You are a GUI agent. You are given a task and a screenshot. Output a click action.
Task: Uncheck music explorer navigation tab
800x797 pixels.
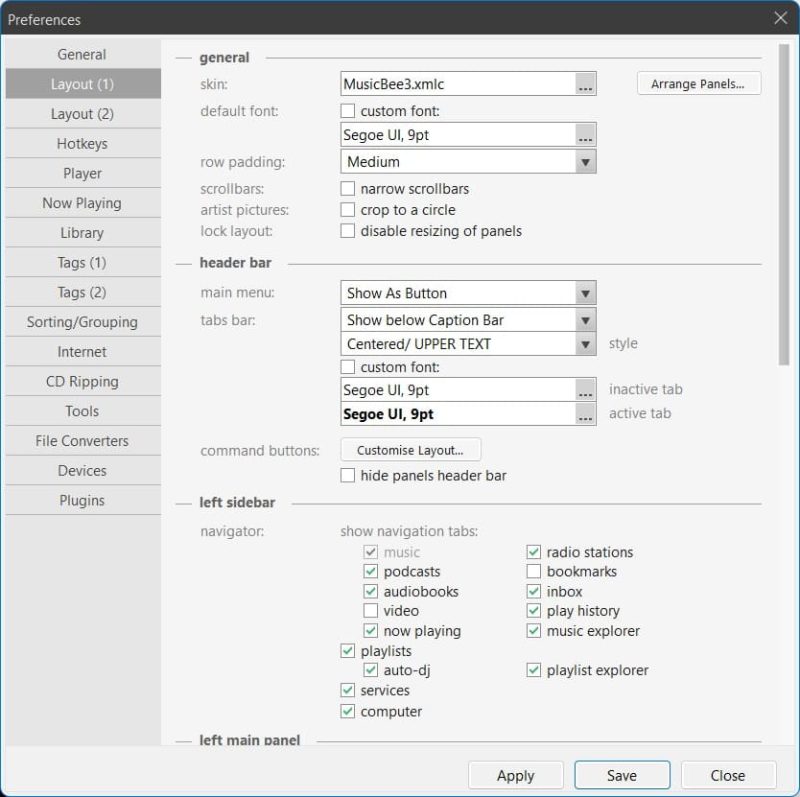point(534,631)
